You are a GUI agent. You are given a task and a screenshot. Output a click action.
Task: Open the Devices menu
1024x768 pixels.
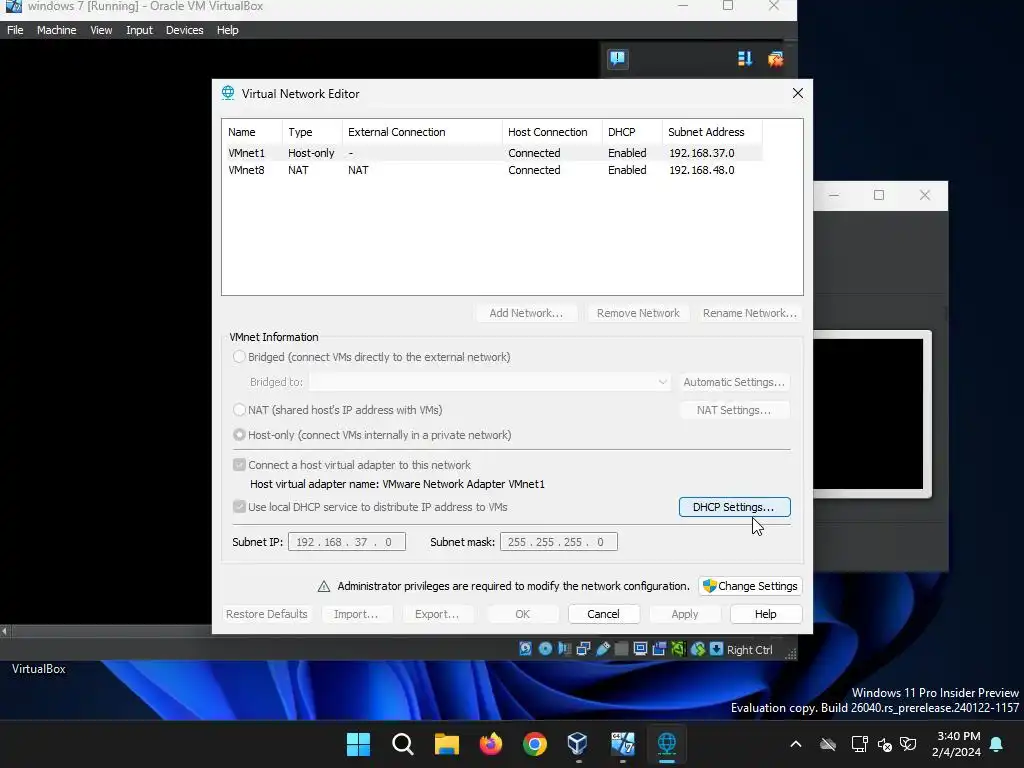(x=184, y=30)
